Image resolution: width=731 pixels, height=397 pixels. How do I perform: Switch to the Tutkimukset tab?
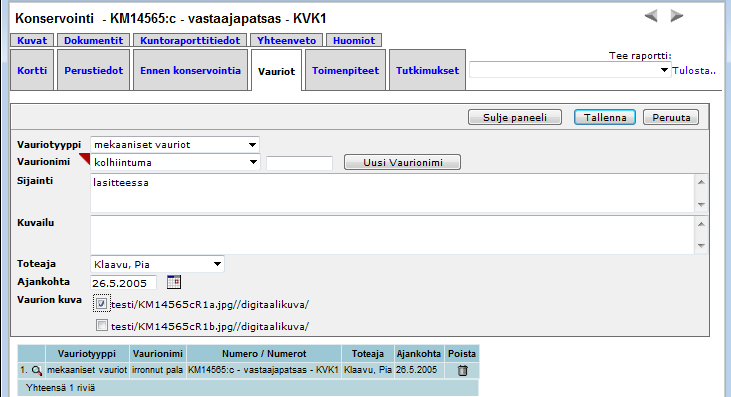[428, 70]
